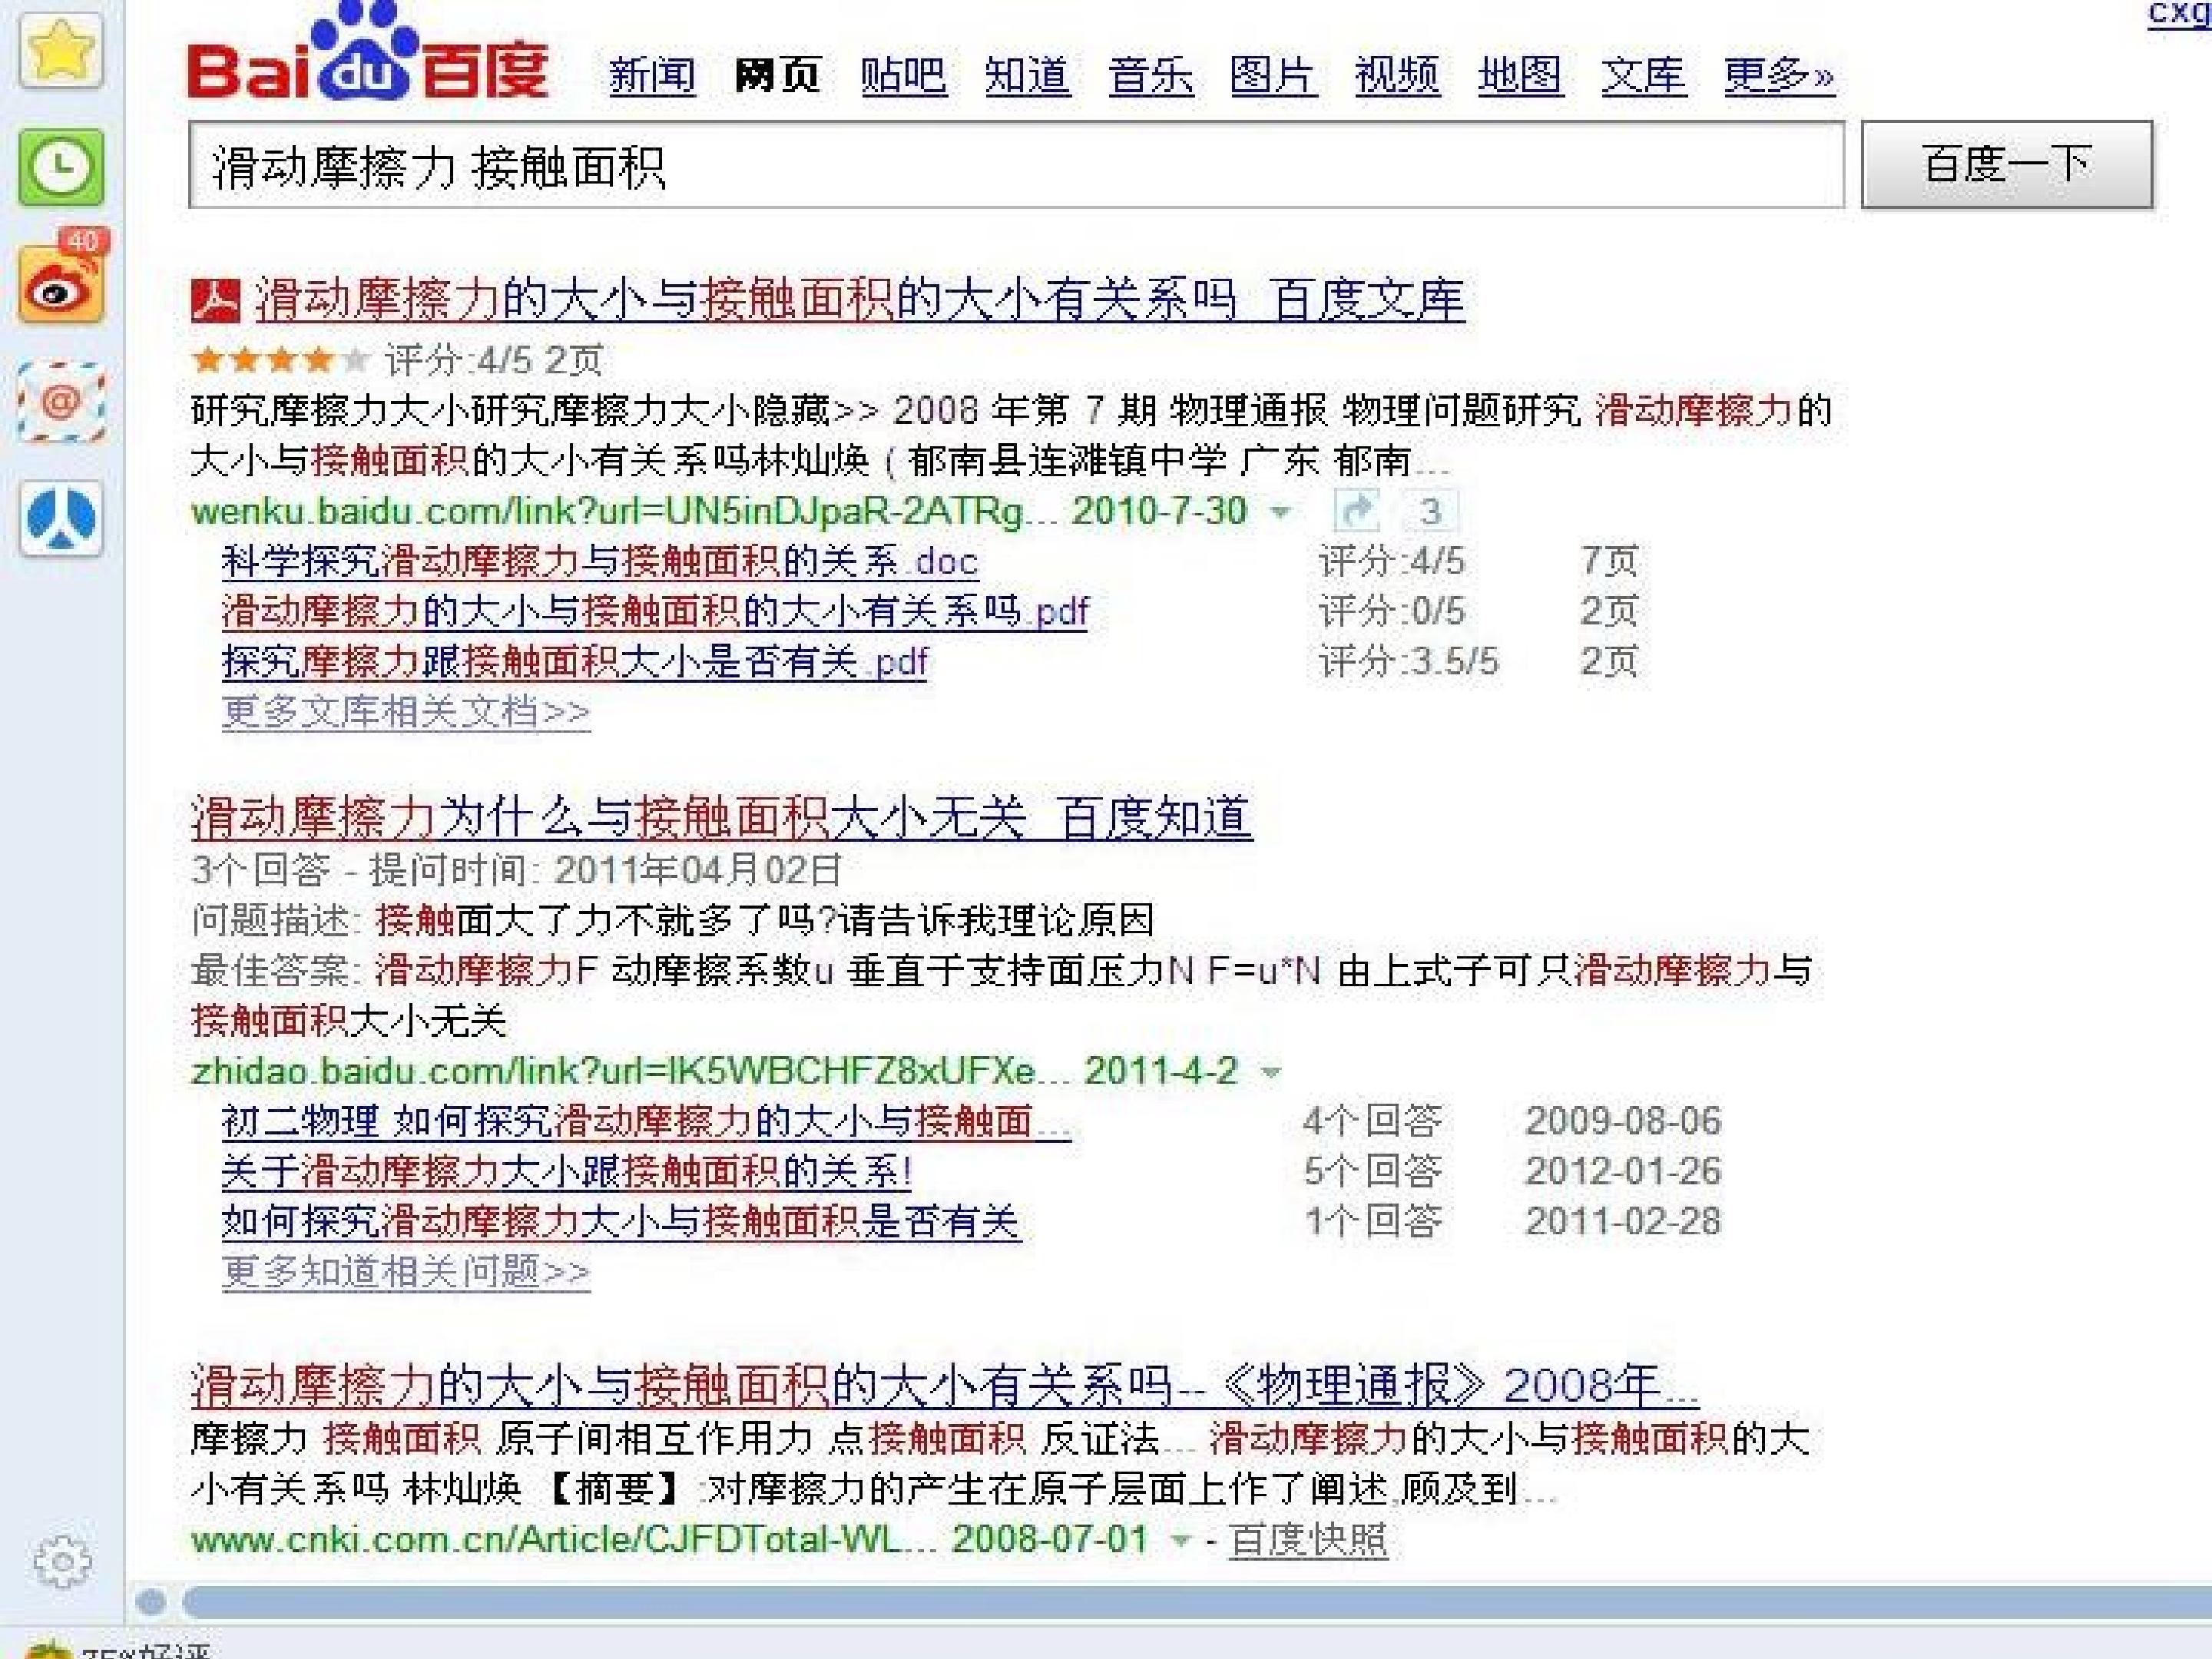
Task: Click the share count 3 badge
Action: (x=1430, y=511)
